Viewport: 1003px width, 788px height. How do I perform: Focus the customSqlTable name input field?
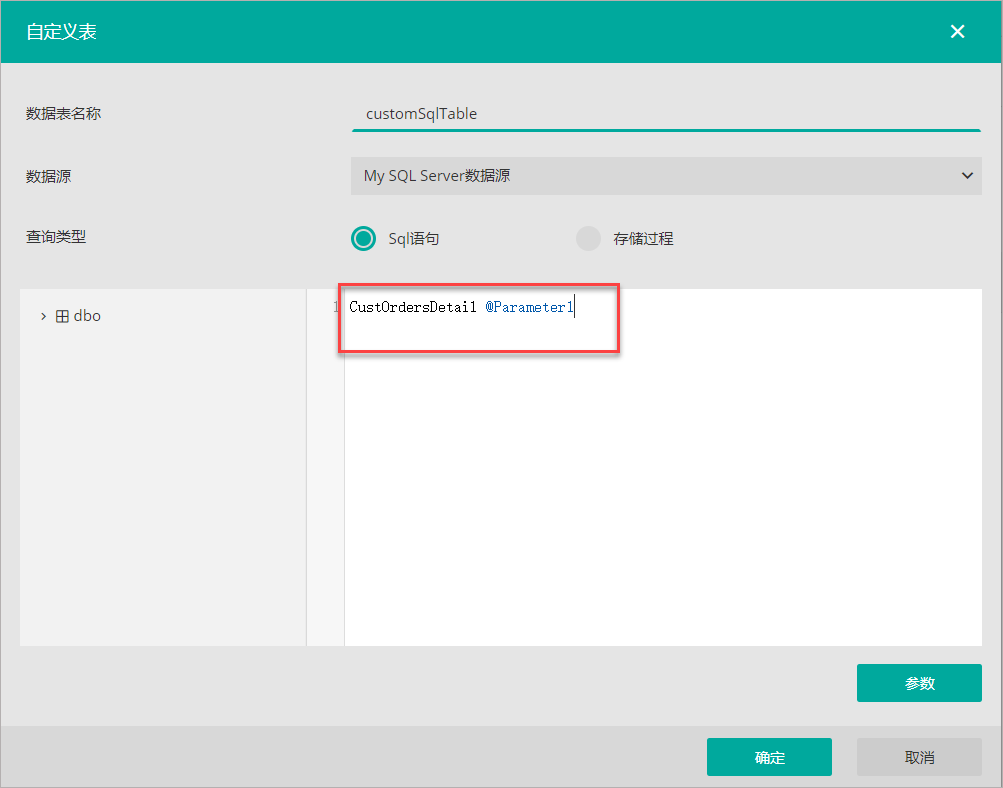pos(665,114)
